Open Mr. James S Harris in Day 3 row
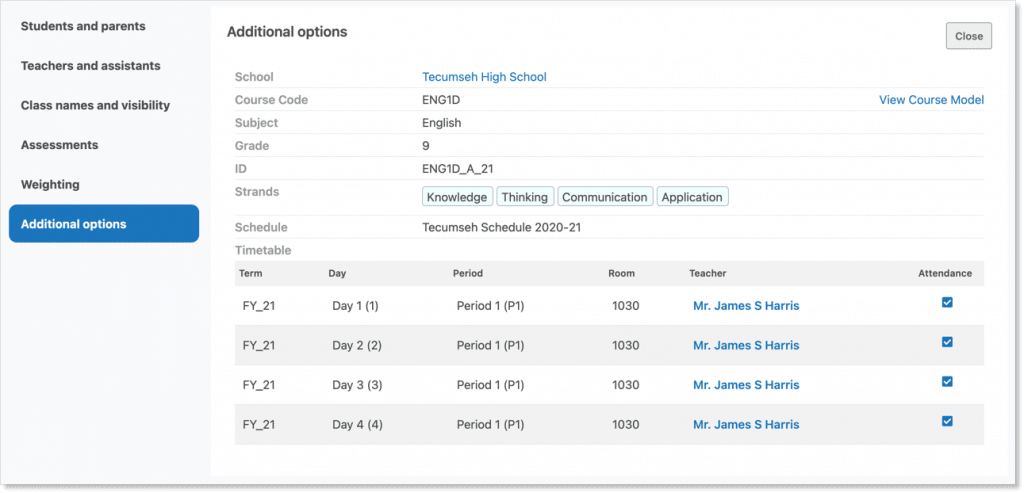This screenshot has width=1024, height=493. (x=746, y=385)
